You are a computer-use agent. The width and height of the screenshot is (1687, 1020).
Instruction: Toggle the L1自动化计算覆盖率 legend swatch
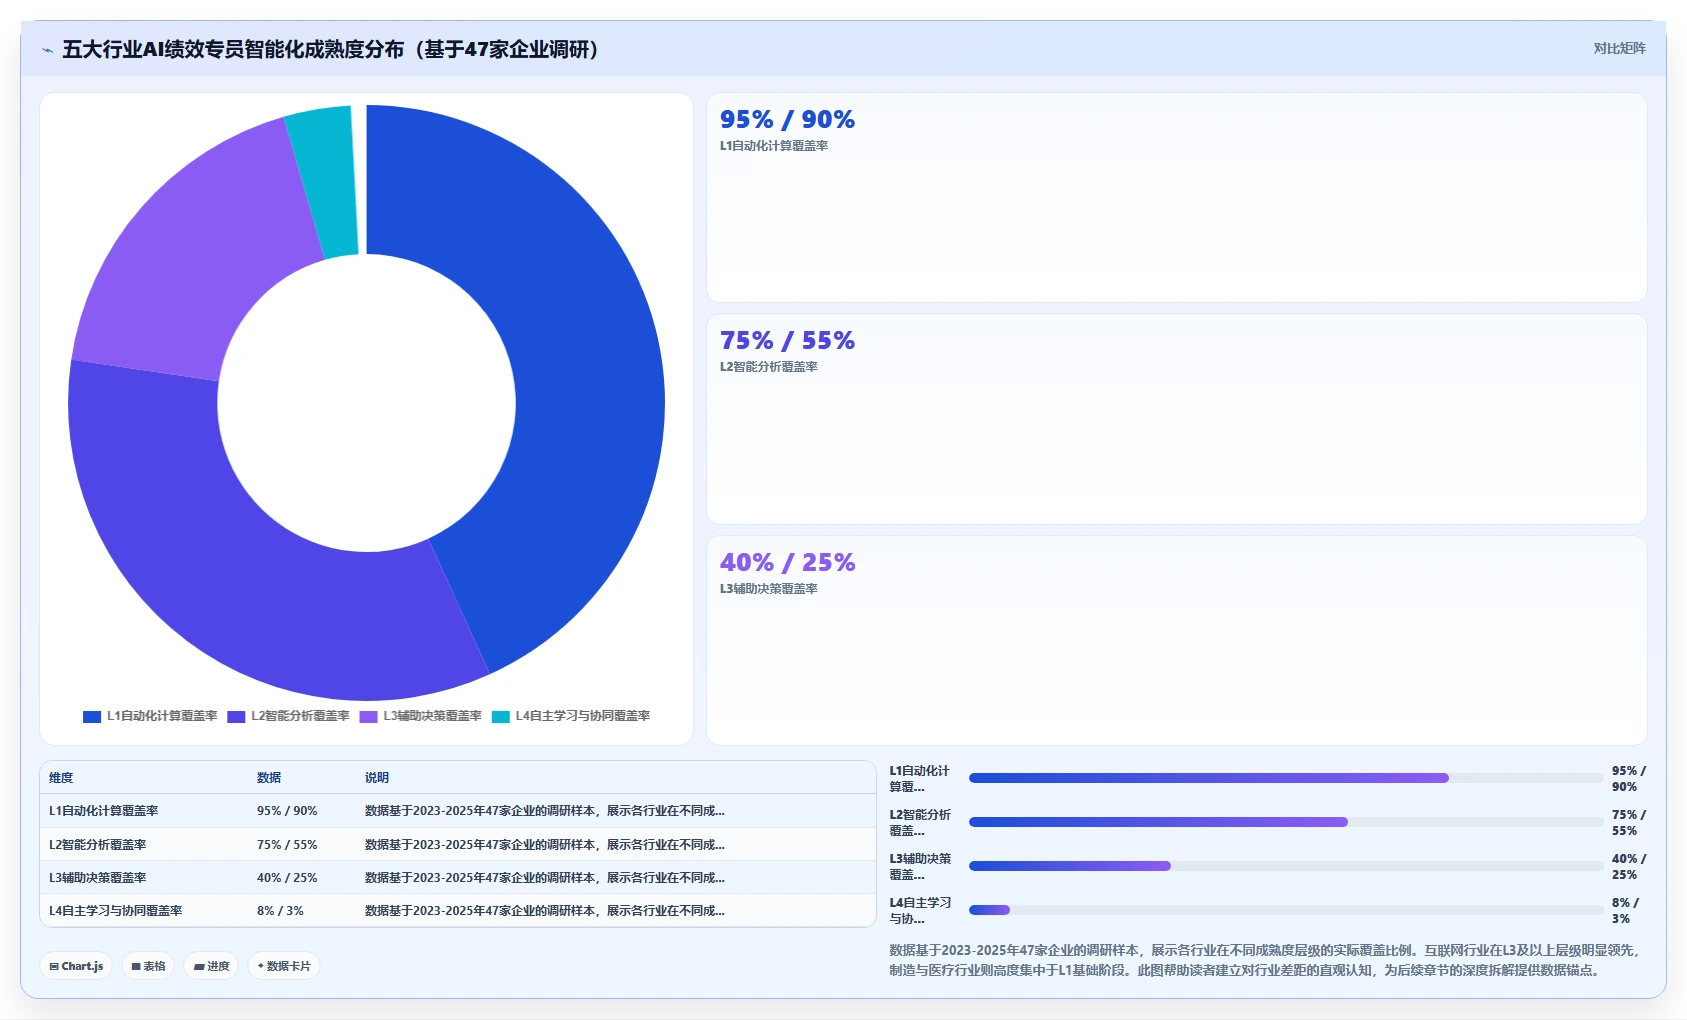[x=92, y=716]
